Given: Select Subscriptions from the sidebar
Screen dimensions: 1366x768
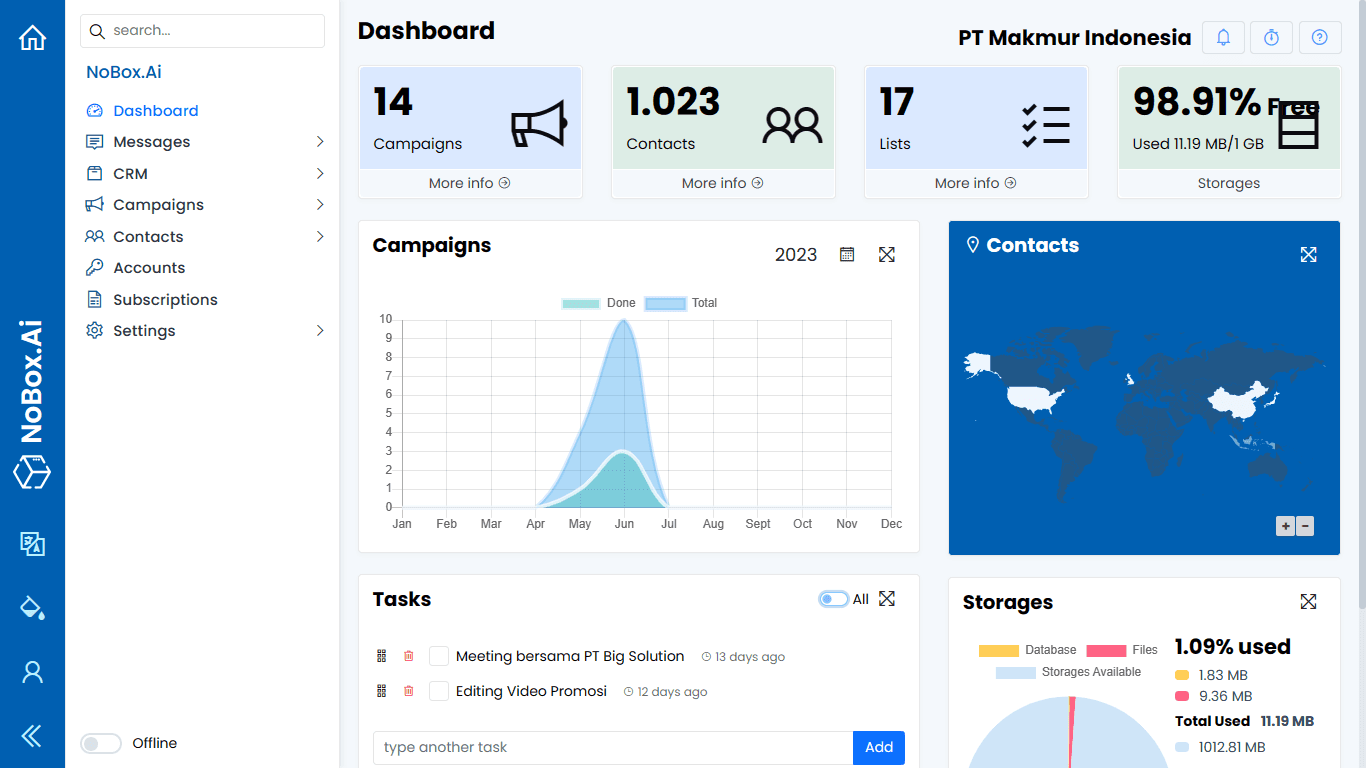Looking at the screenshot, I should (163, 299).
